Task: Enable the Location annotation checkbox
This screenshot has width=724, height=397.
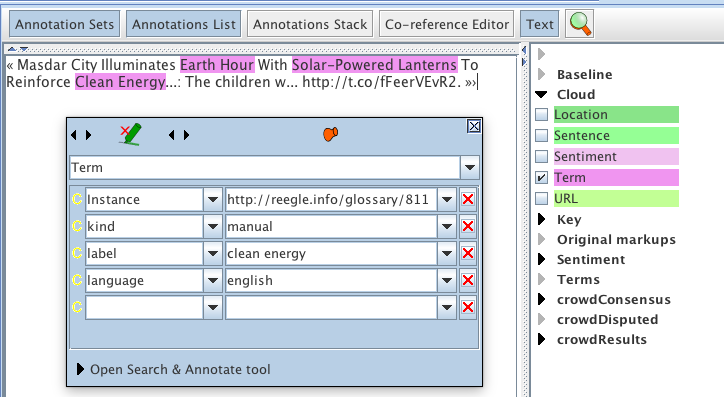Action: 541,114
